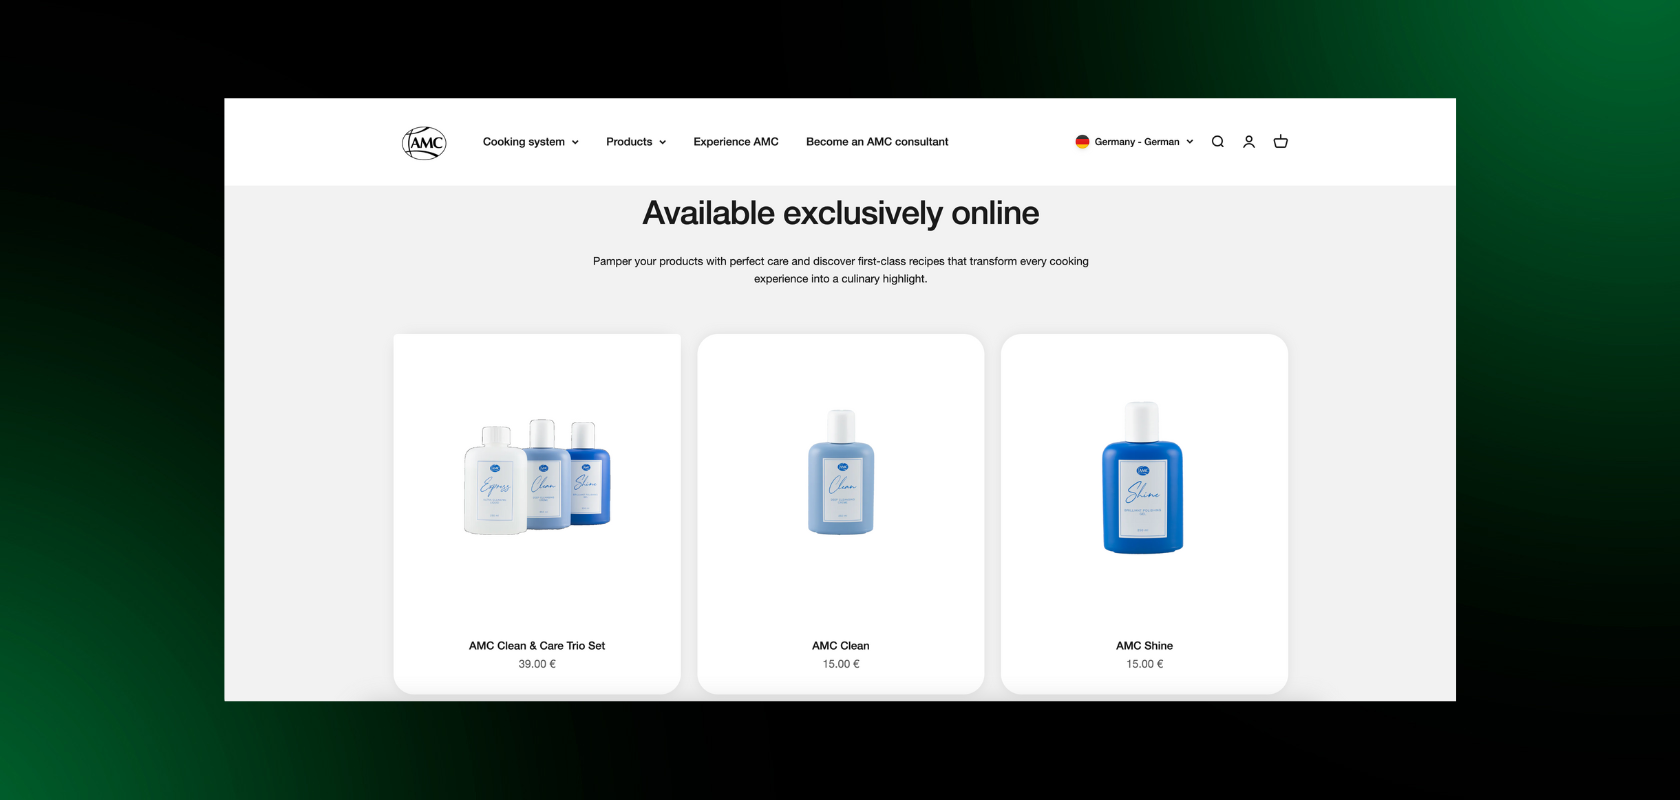Expand the Products menu chevron
Viewport: 1680px width, 800px height.
[662, 142]
